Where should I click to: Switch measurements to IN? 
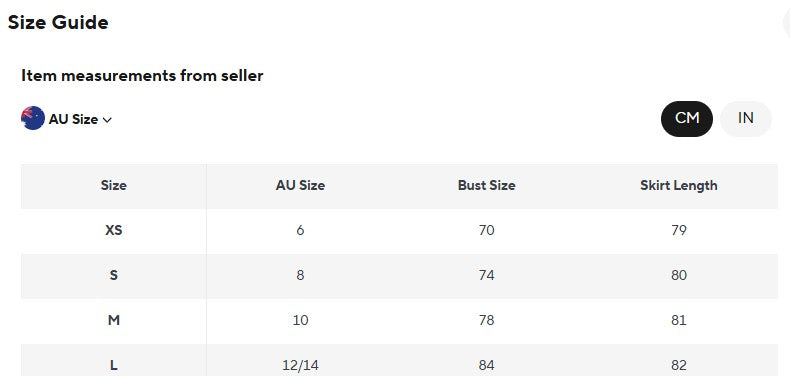click(746, 118)
